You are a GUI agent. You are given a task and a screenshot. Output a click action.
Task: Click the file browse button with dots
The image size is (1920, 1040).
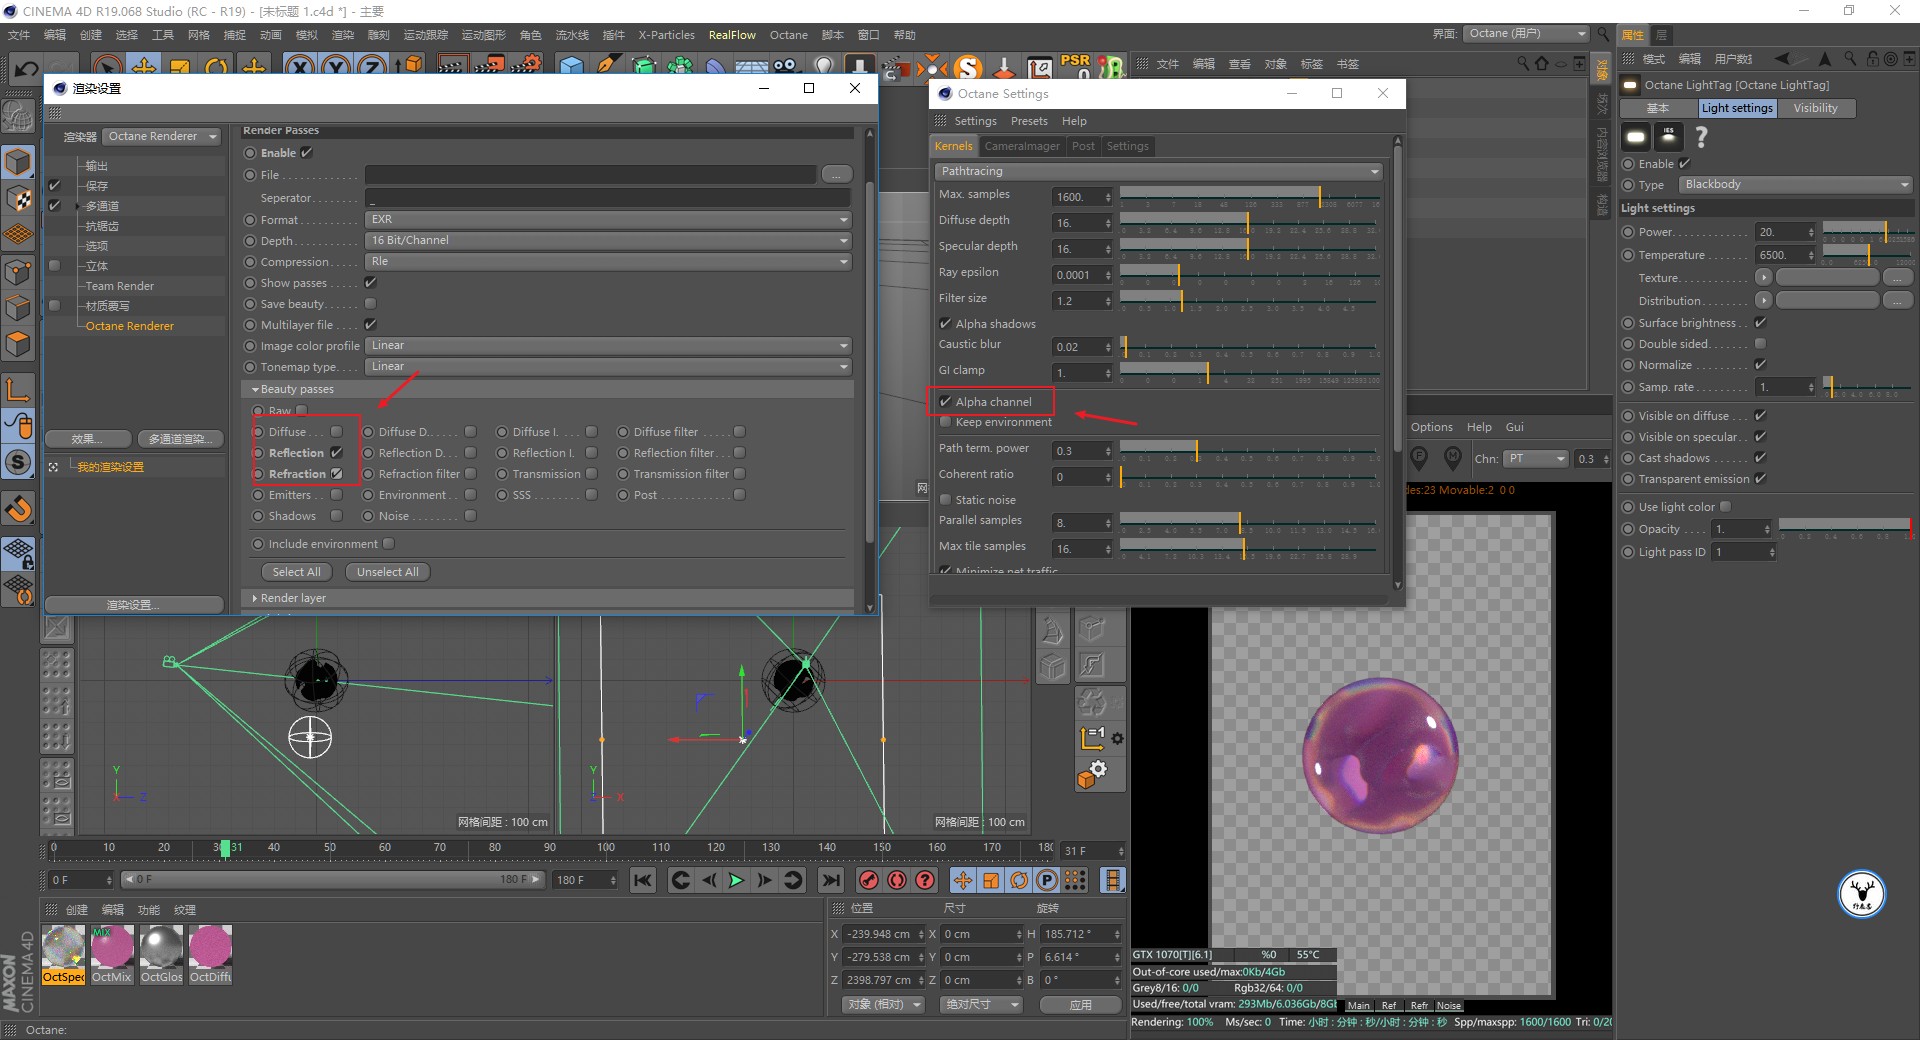pos(836,175)
